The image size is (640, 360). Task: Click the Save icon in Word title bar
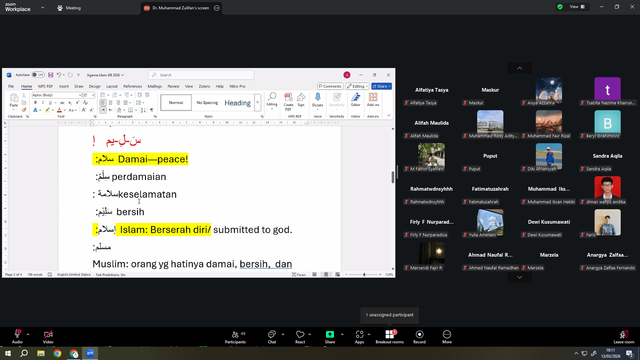coord(51,75)
